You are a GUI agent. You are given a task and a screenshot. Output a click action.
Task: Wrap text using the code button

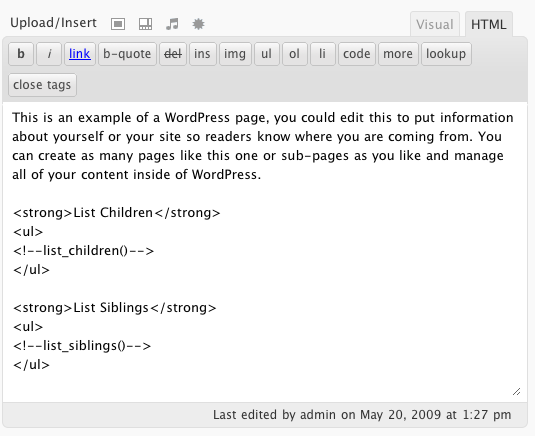(357, 54)
